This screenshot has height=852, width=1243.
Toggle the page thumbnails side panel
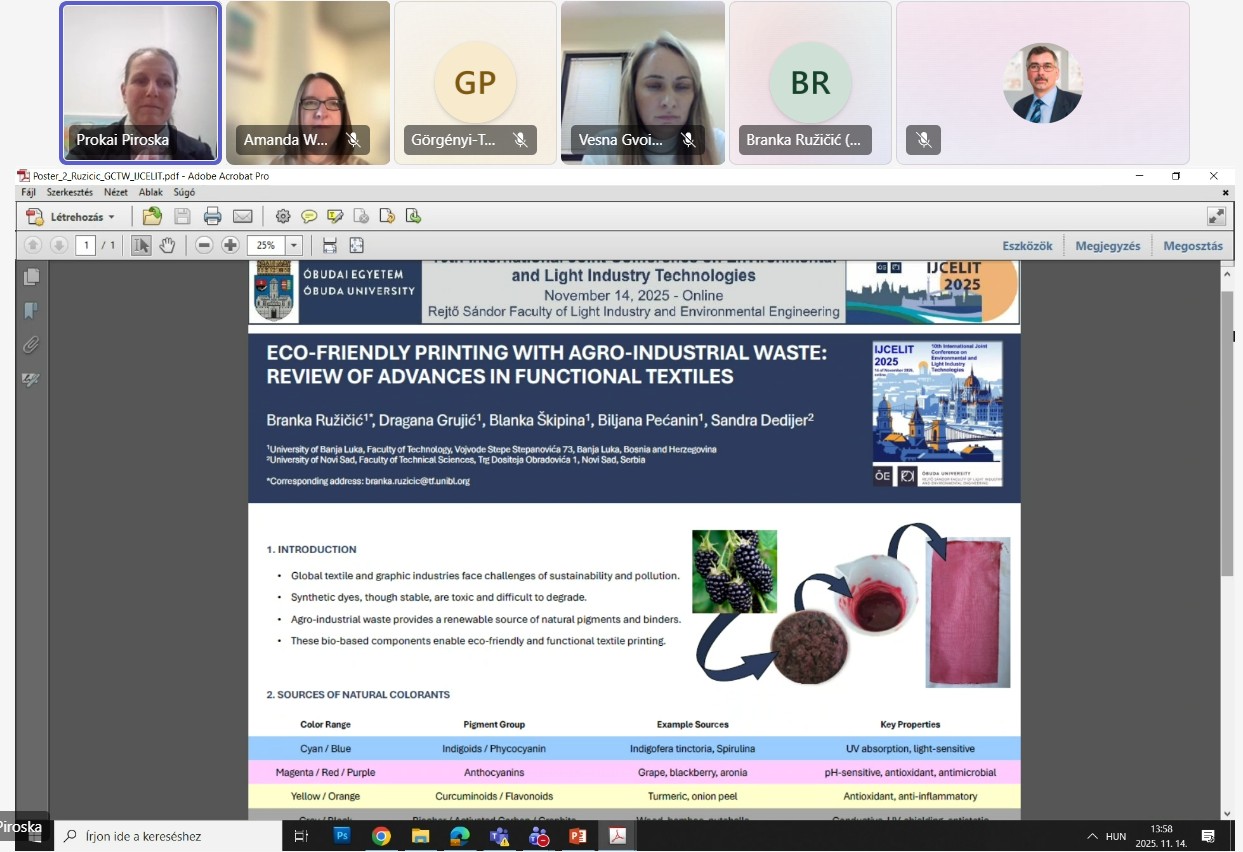click(x=32, y=277)
